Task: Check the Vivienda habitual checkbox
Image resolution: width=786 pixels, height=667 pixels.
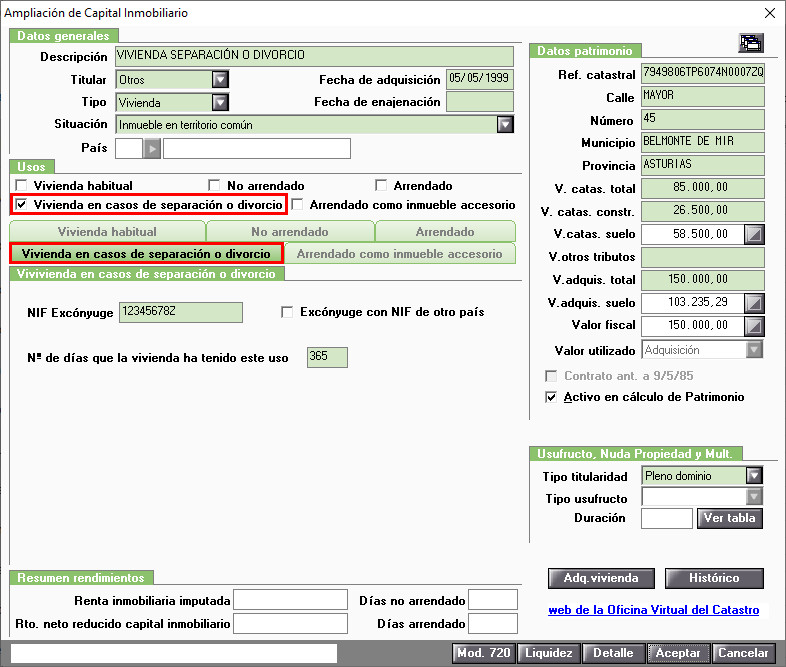Action: tap(21, 185)
